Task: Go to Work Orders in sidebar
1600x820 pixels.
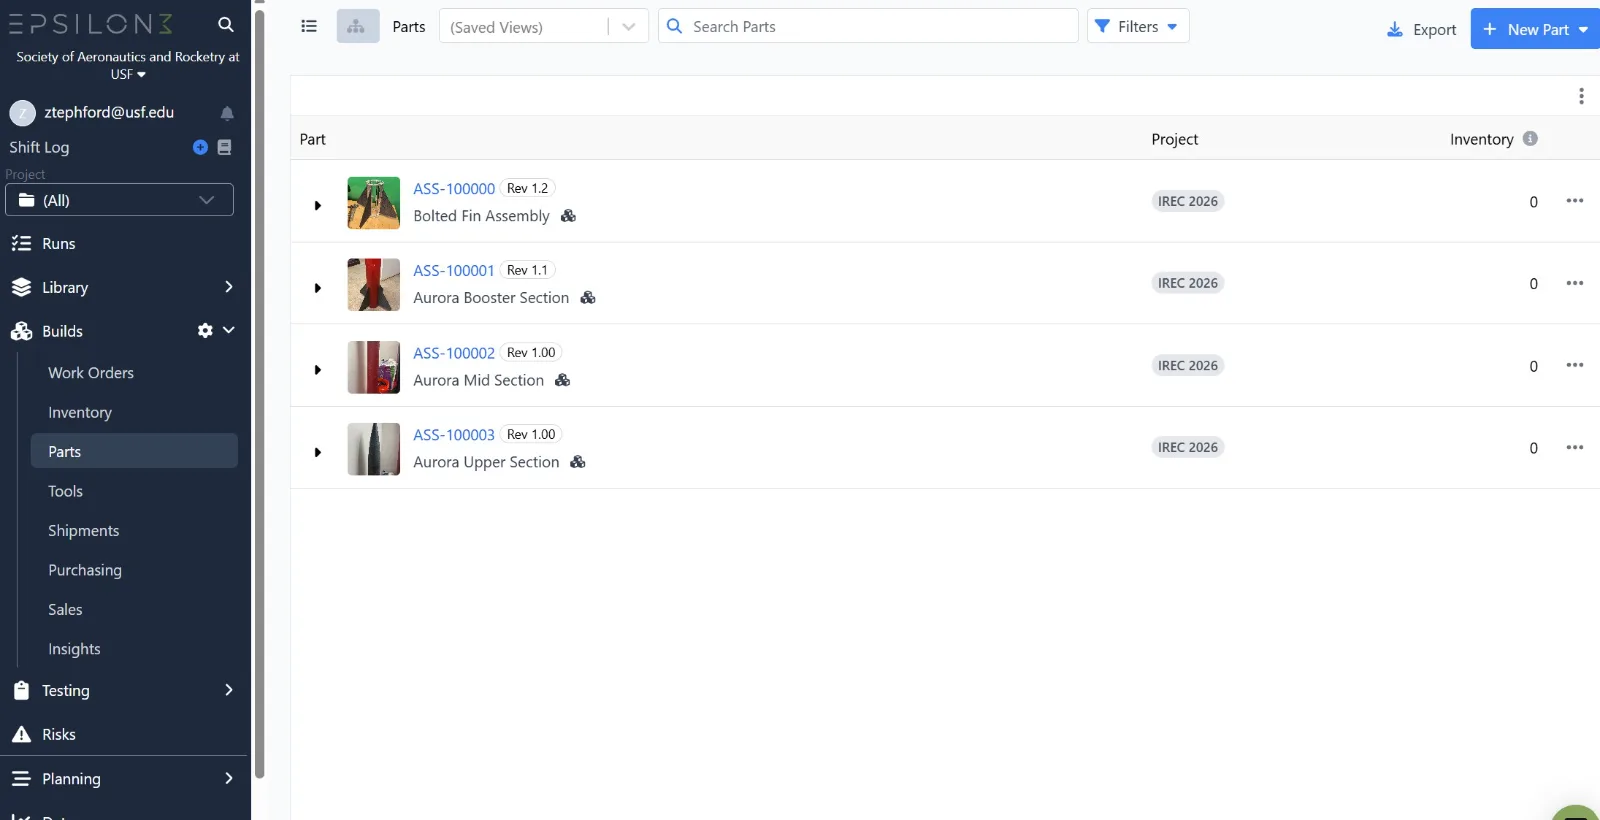Action: click(91, 373)
